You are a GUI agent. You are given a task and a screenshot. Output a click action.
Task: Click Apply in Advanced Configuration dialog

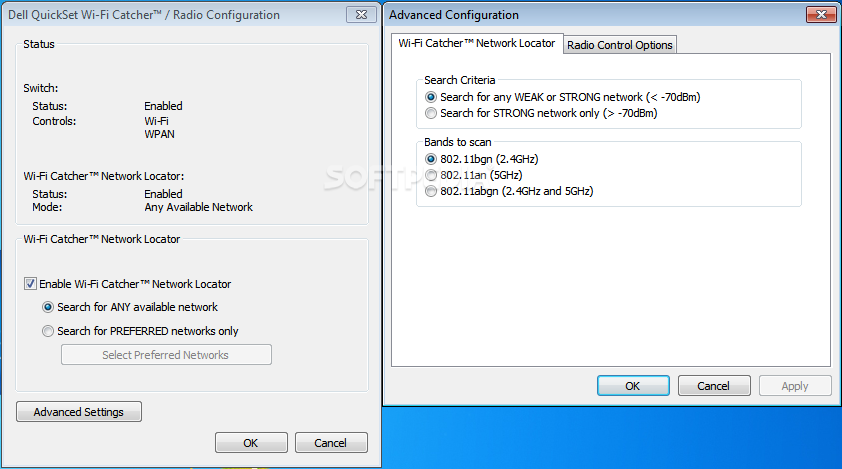(795, 386)
